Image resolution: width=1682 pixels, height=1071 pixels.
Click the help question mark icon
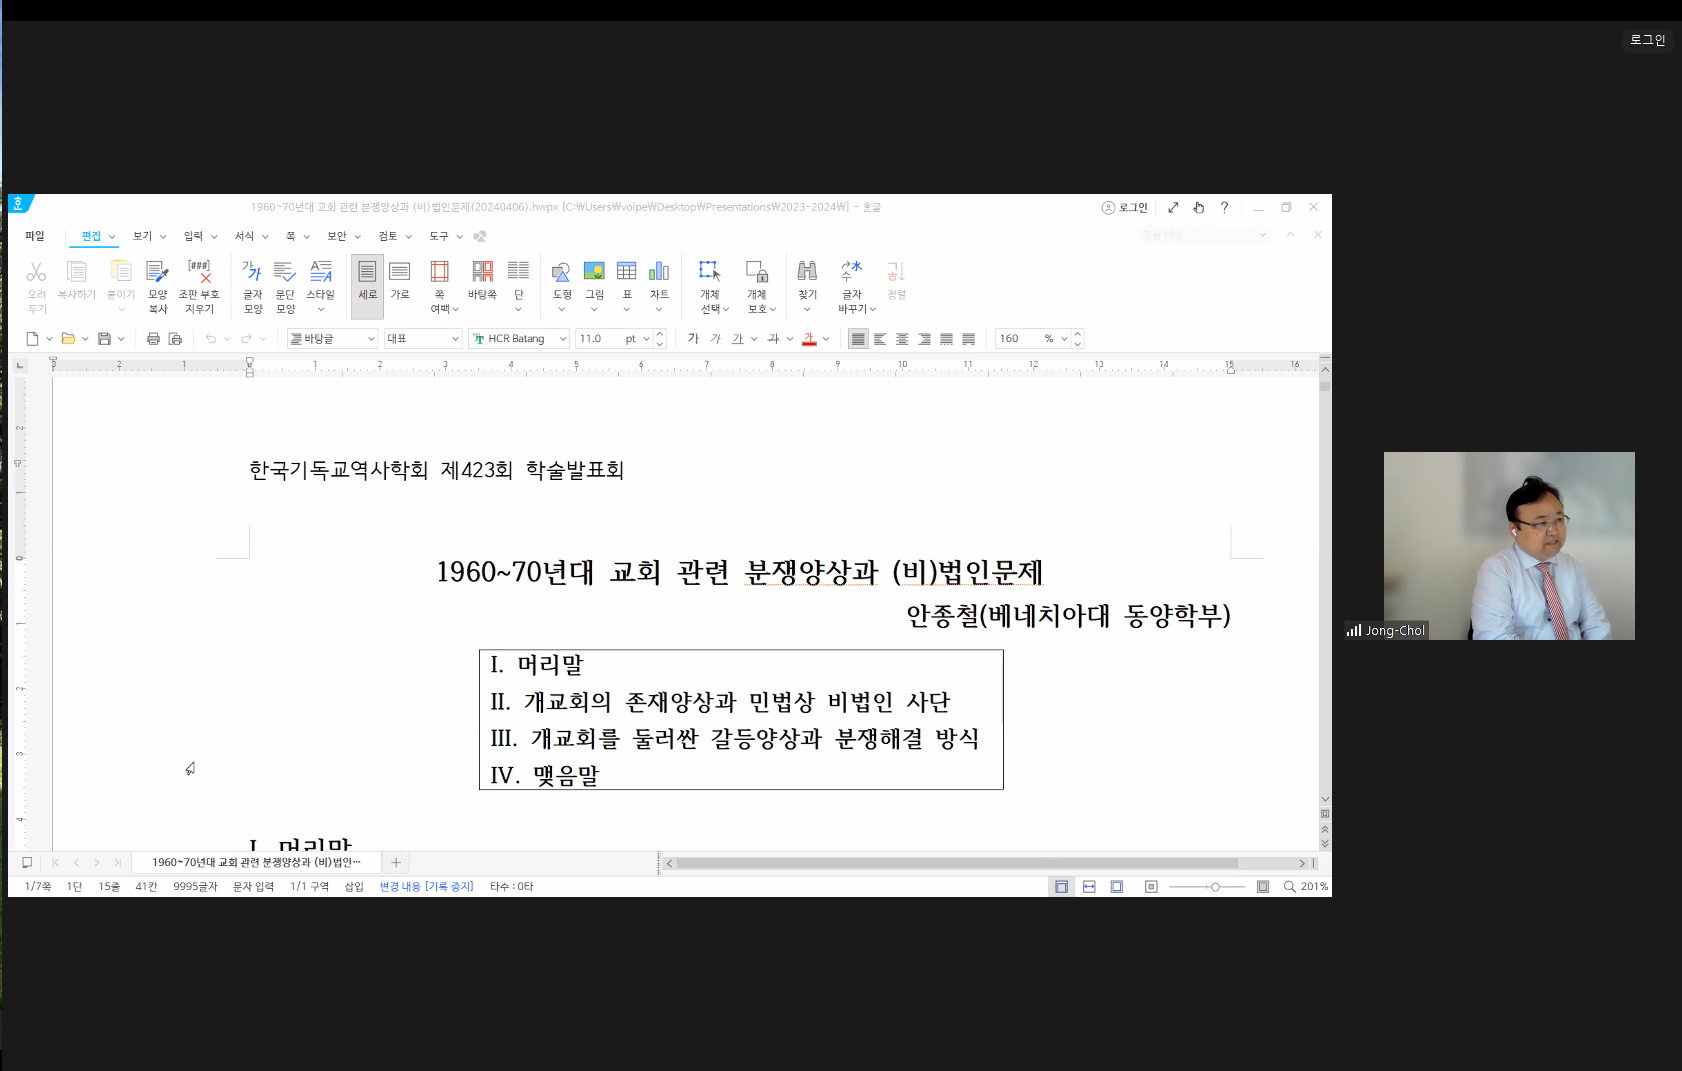pyautogui.click(x=1224, y=207)
